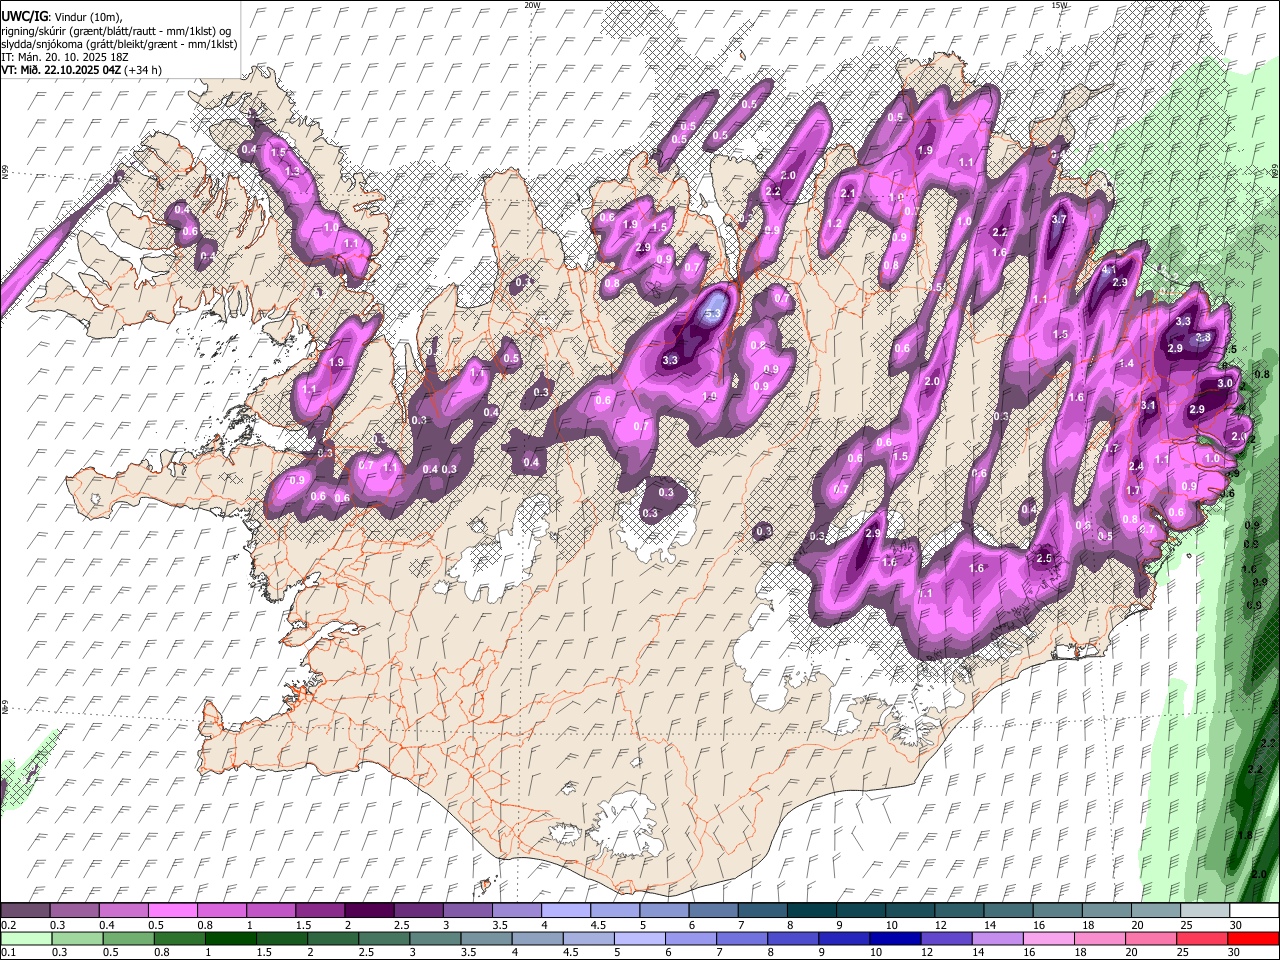
Task: Pick the 4 light lavender snow scale swatch
Action: [x=565, y=911]
